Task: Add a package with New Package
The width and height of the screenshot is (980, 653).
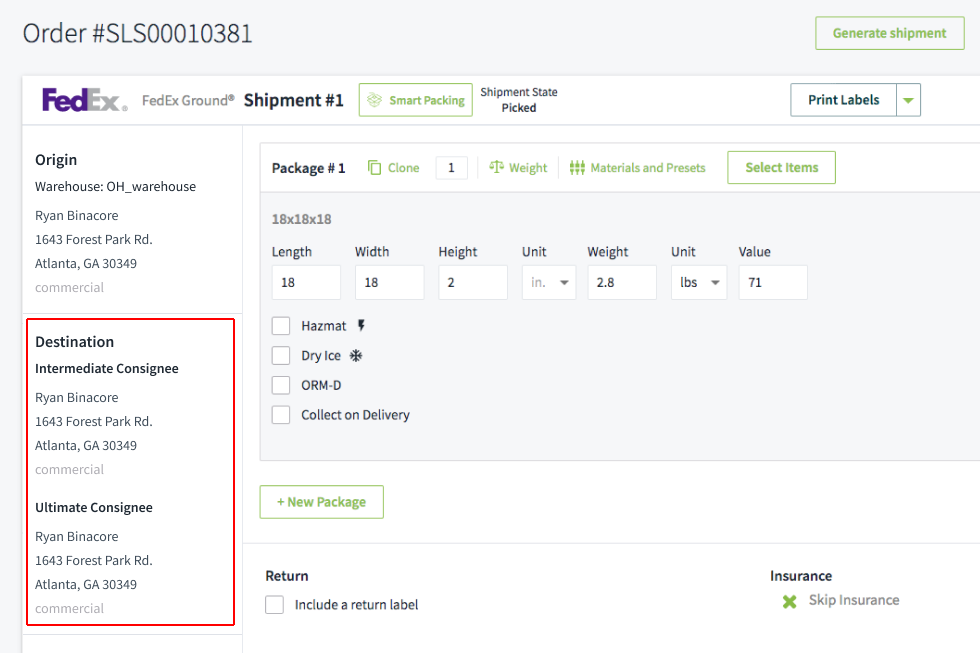Action: [x=321, y=501]
